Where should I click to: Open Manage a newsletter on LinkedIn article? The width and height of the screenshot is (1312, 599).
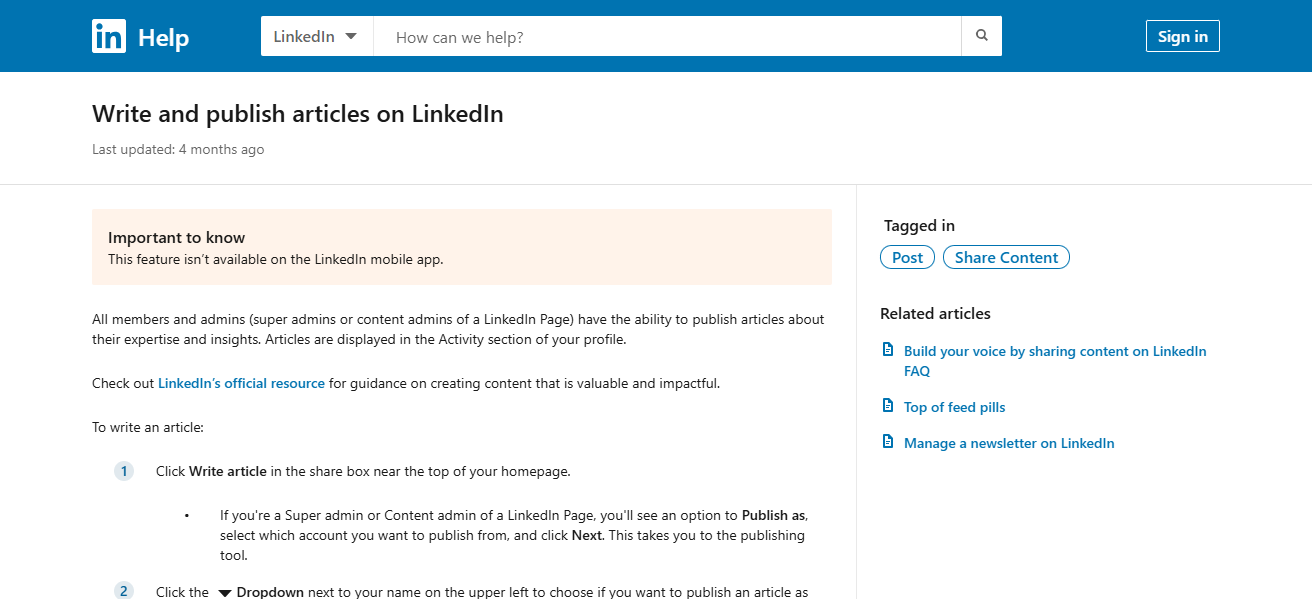[x=1009, y=443]
